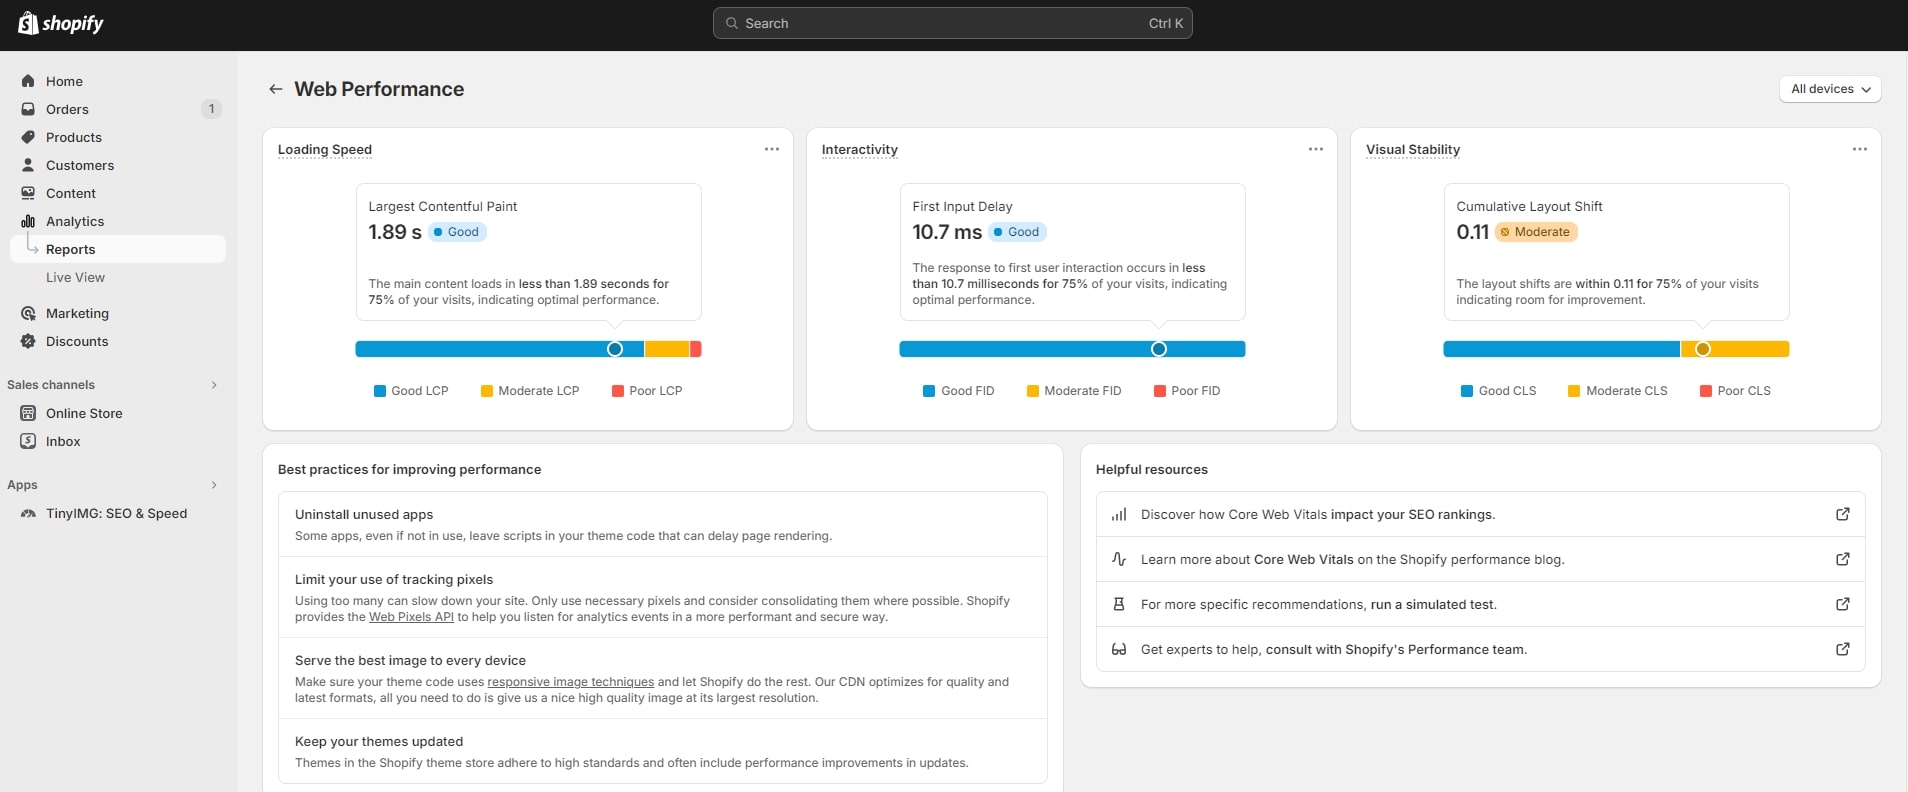The image size is (1908, 792).
Task: Click the Shopify logo in header
Action: 61,23
